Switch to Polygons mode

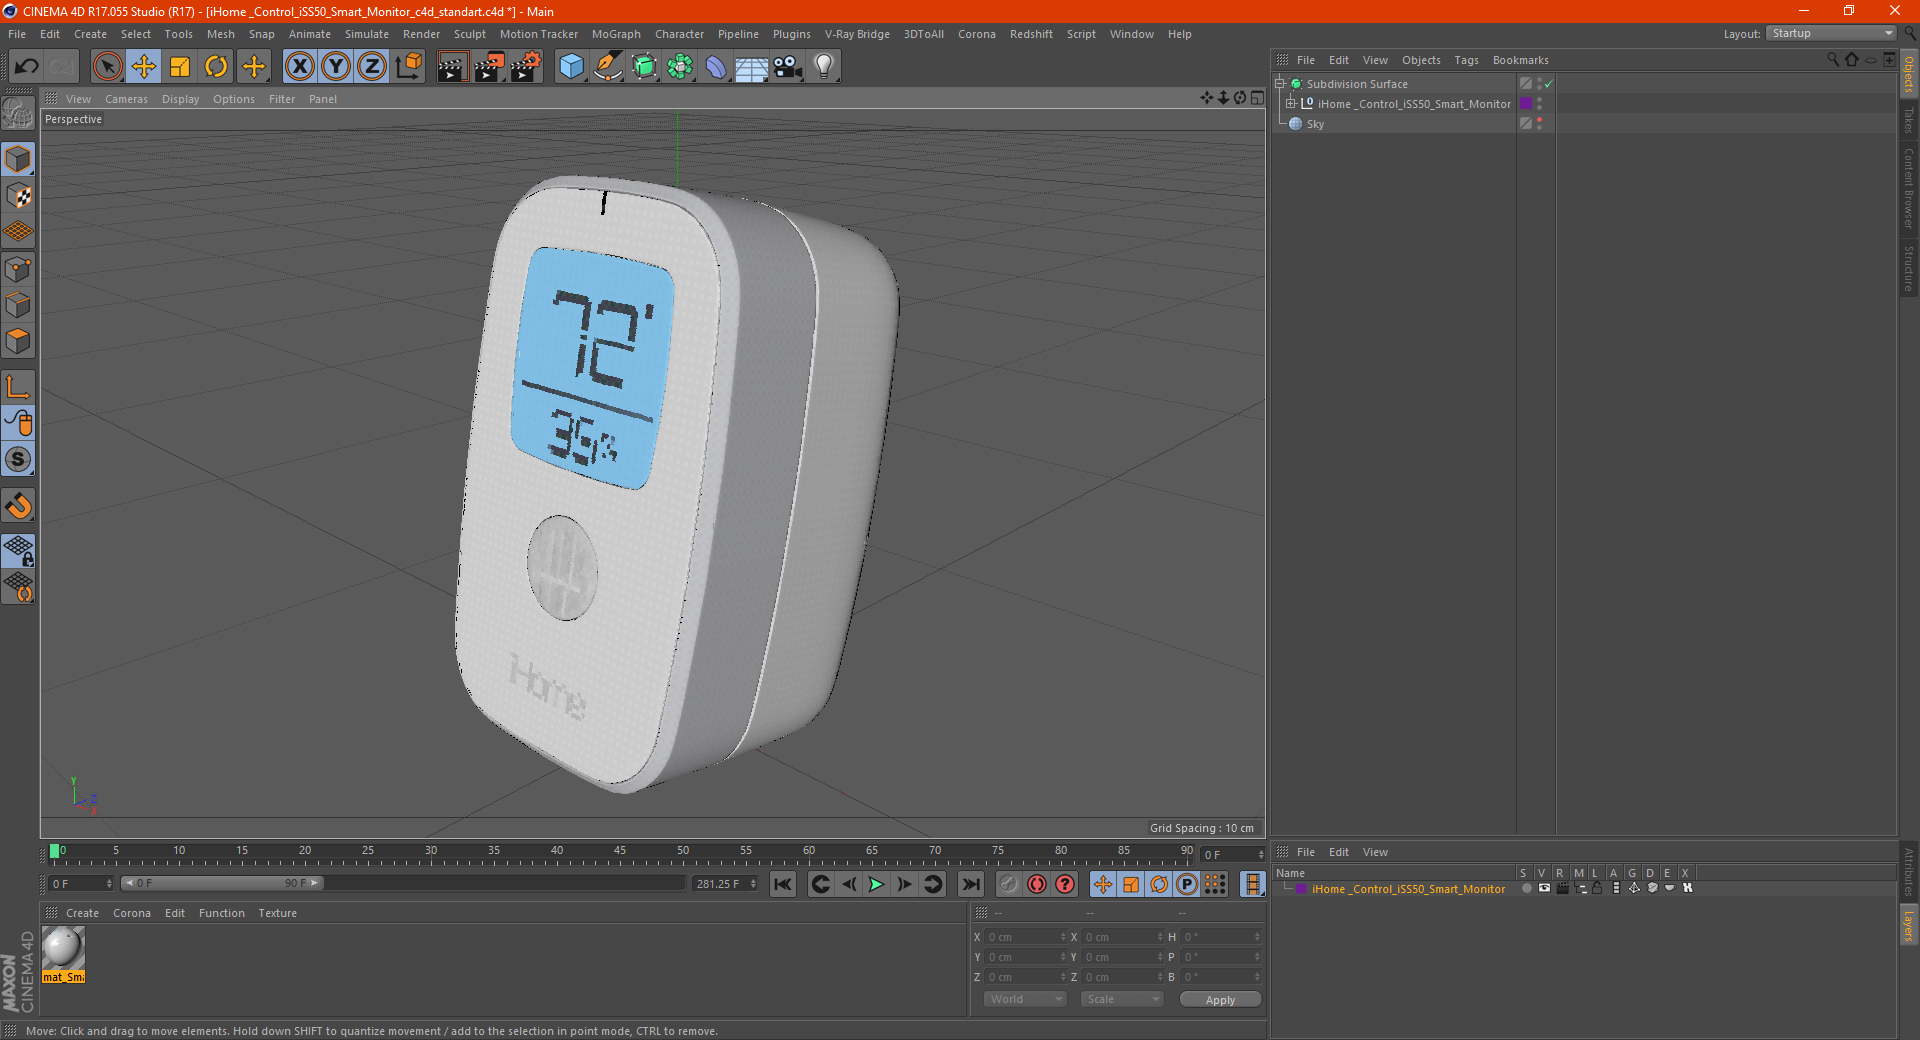[18, 341]
